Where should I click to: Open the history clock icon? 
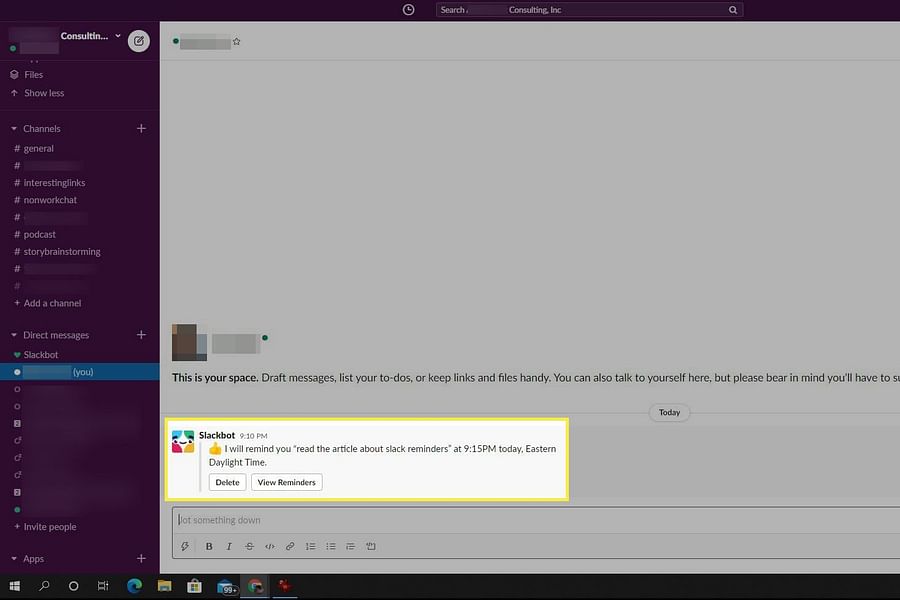(408, 10)
